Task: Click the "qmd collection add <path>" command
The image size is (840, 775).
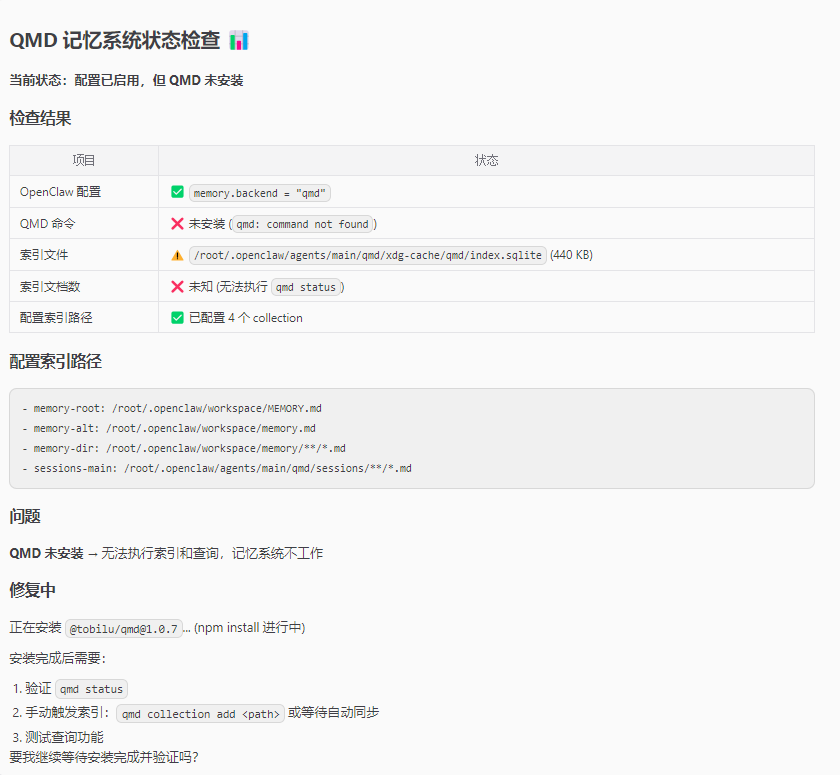Action: 200,714
